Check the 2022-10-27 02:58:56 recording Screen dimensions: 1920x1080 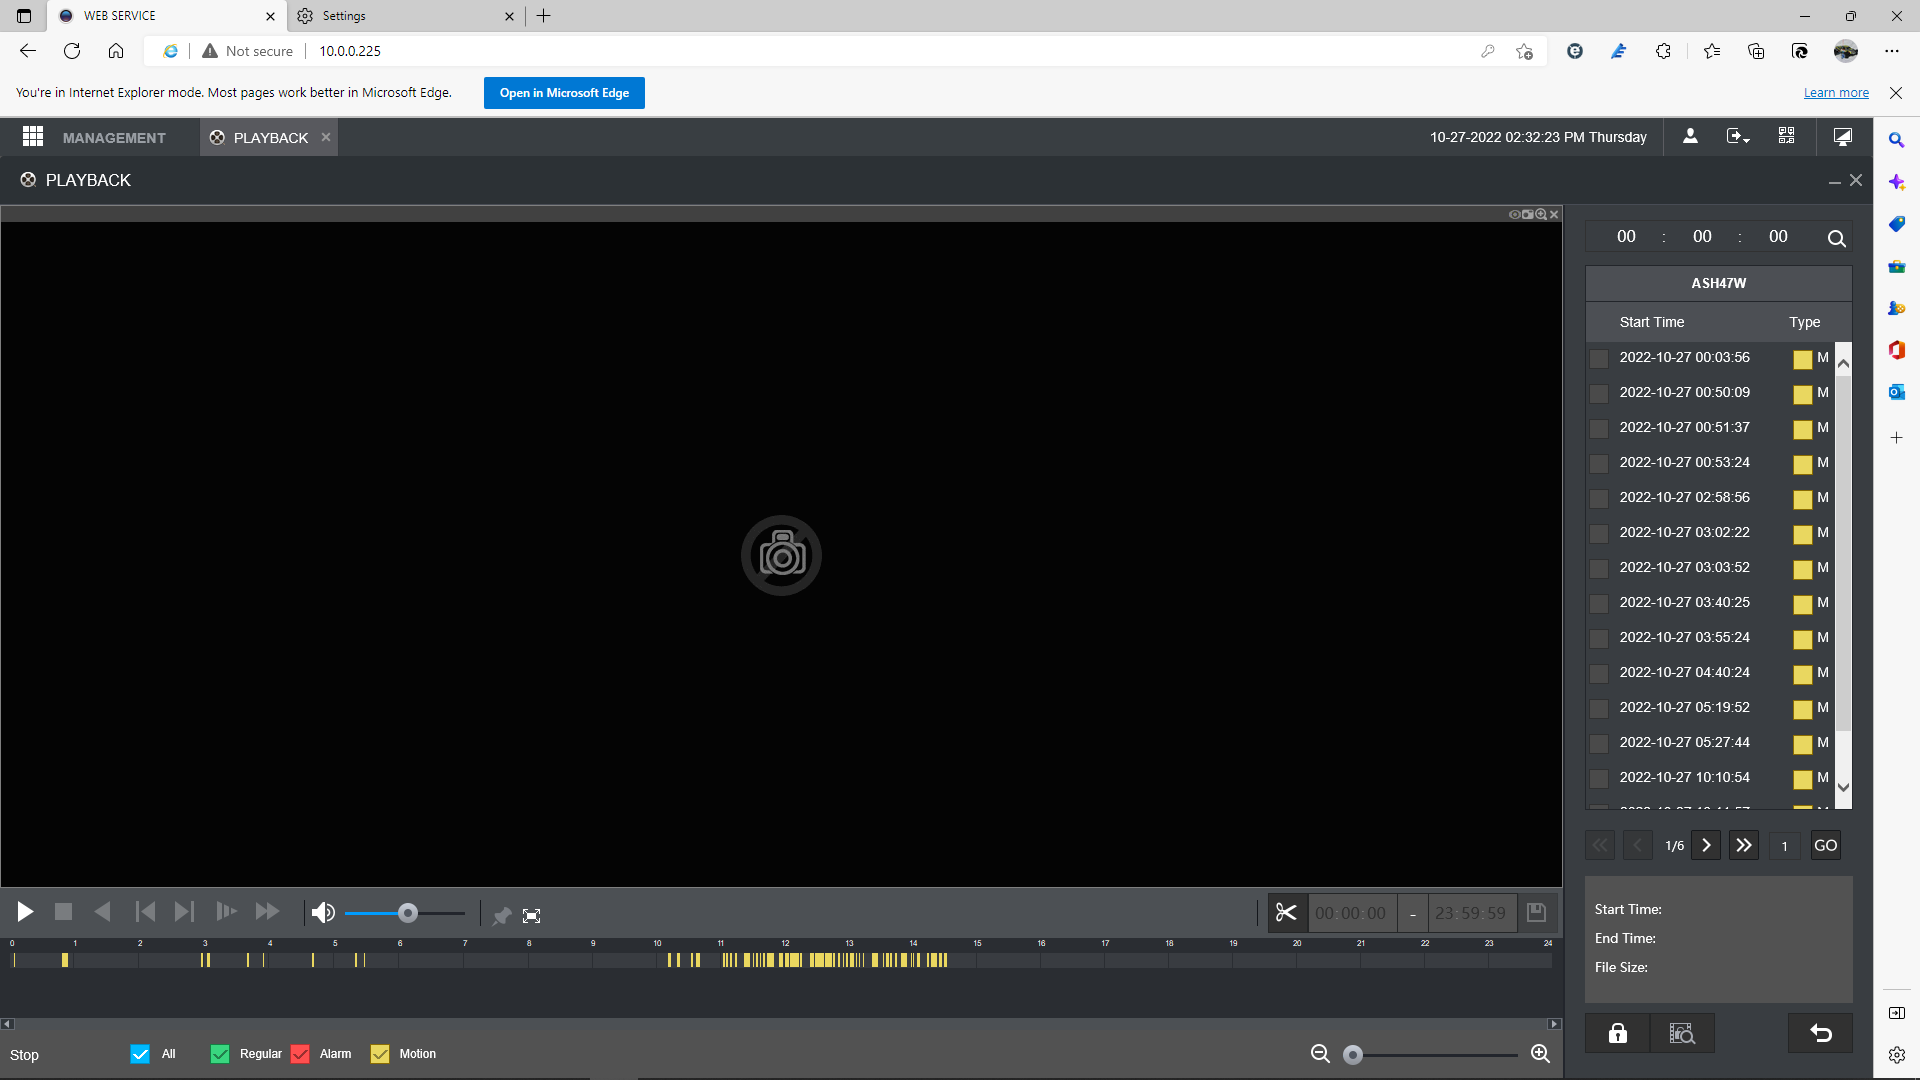(1599, 498)
